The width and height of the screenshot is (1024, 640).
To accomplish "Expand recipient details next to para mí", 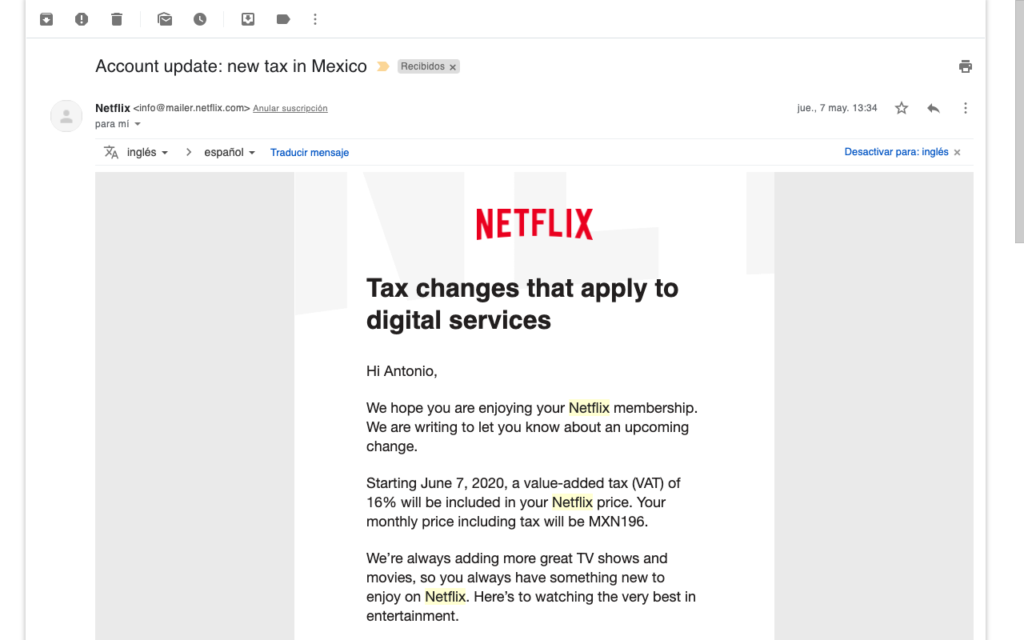I will pyautogui.click(x=137, y=124).
